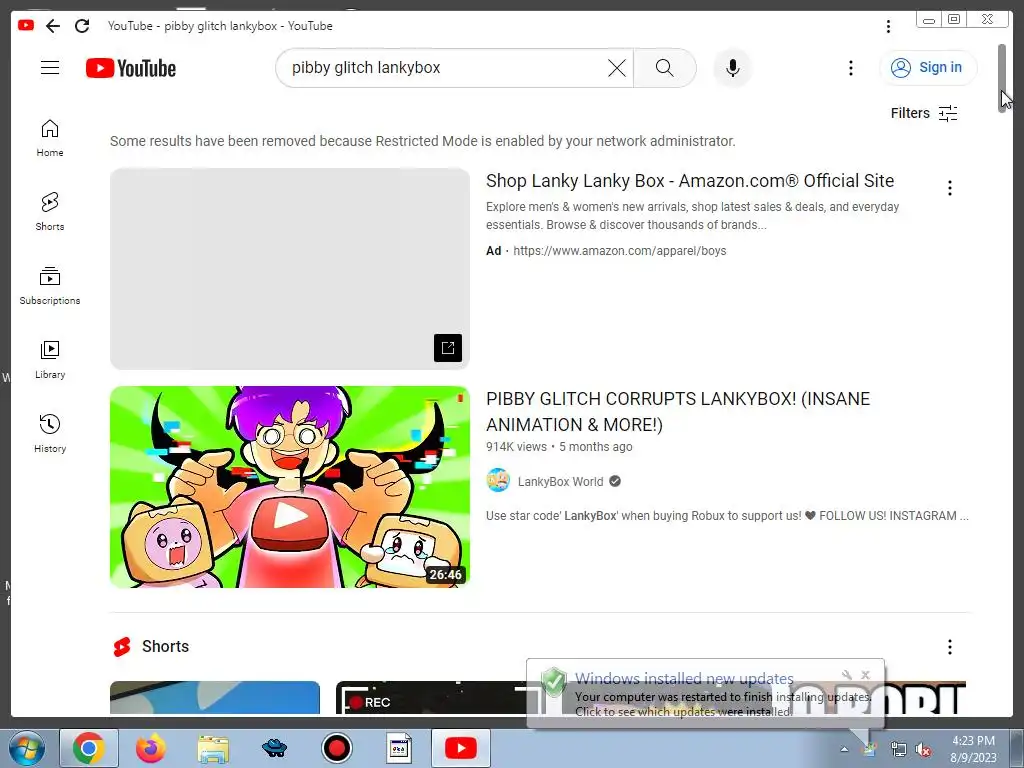Open Subscriptions in sidebar

point(50,285)
